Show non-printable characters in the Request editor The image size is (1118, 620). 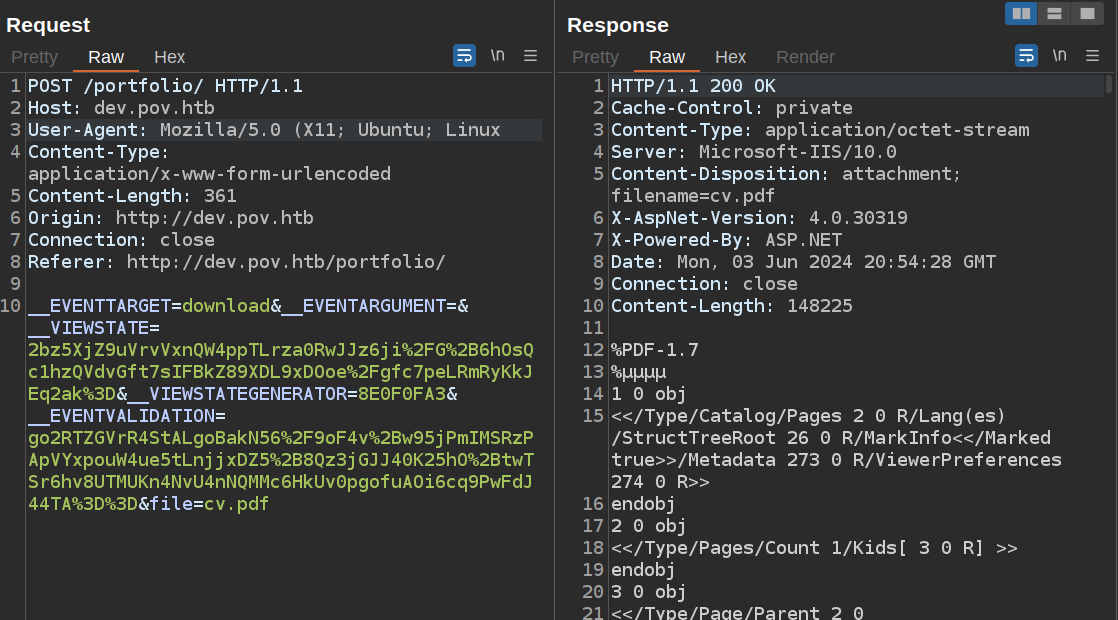[x=497, y=56]
